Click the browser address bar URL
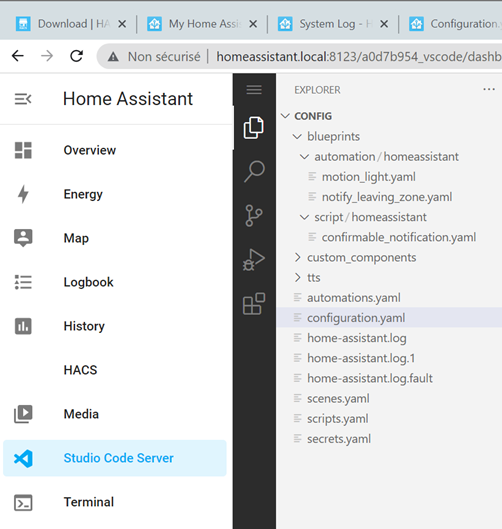Image resolution: width=502 pixels, height=529 pixels. click(x=359, y=57)
